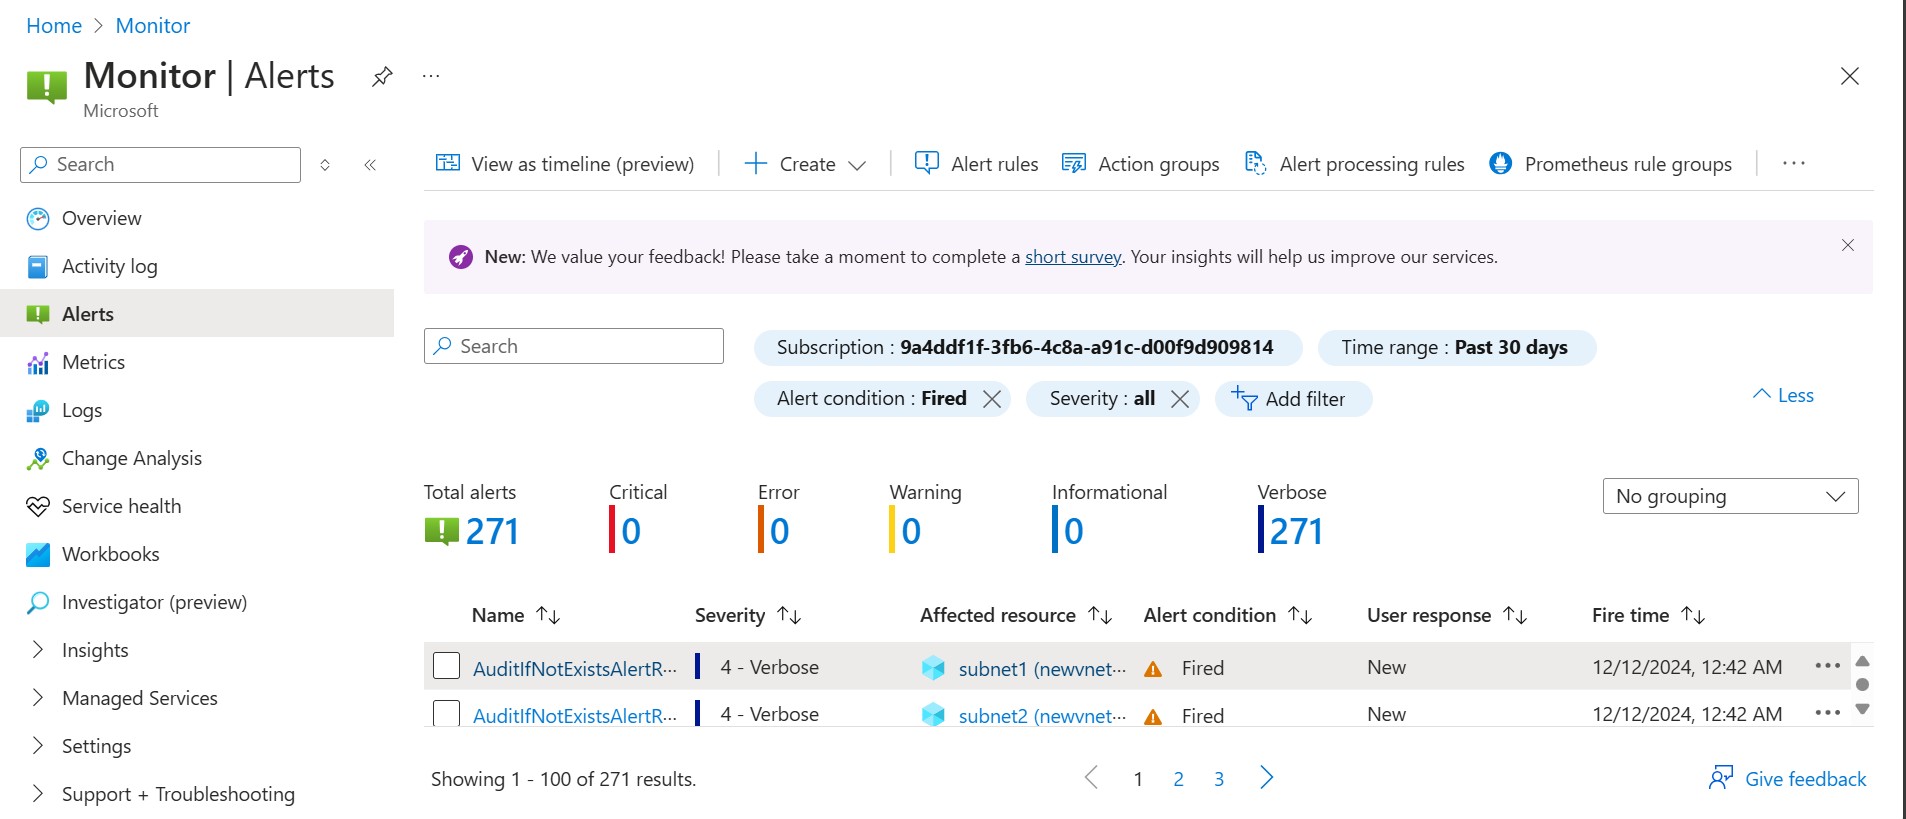The image size is (1906, 819).
Task: Click the alerts Search input field
Action: tap(574, 346)
